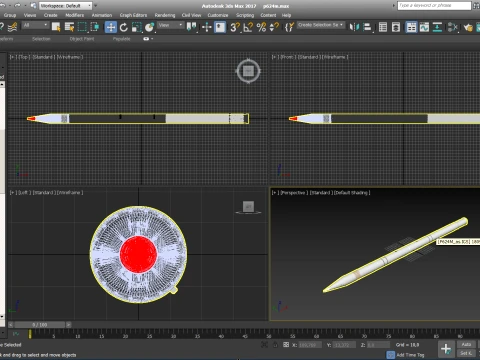This screenshot has height=360, width=480.
Task: Choose the Select and Place tool
Action: click(150, 27)
